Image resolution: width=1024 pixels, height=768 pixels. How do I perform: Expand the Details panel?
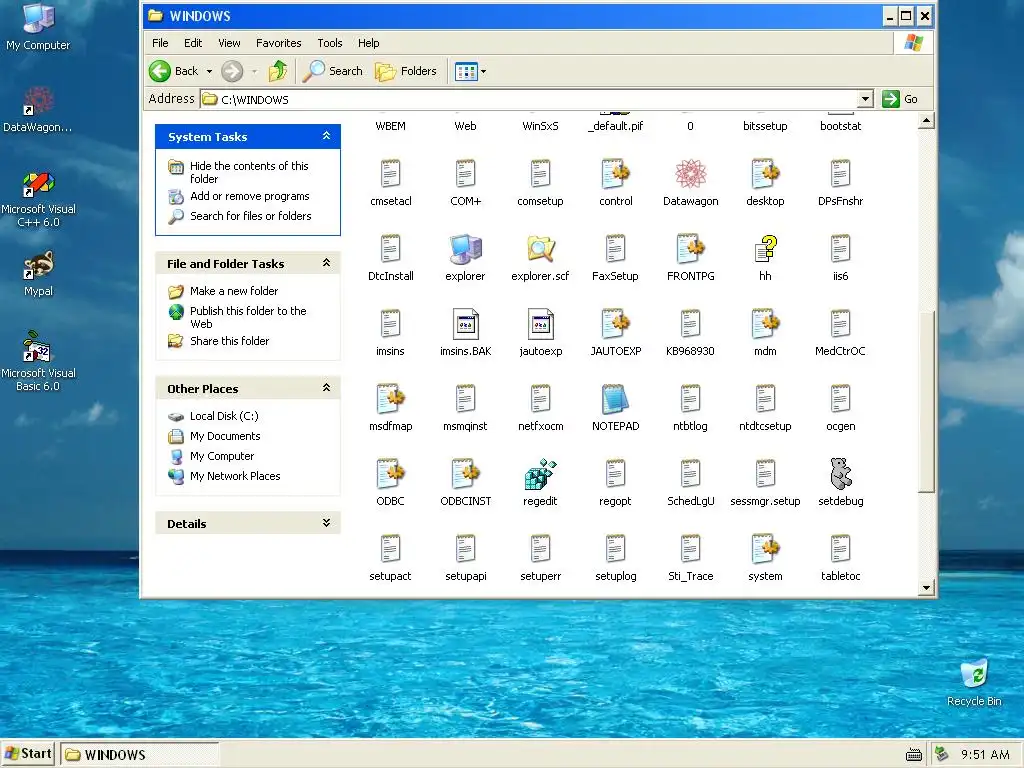[x=327, y=522]
